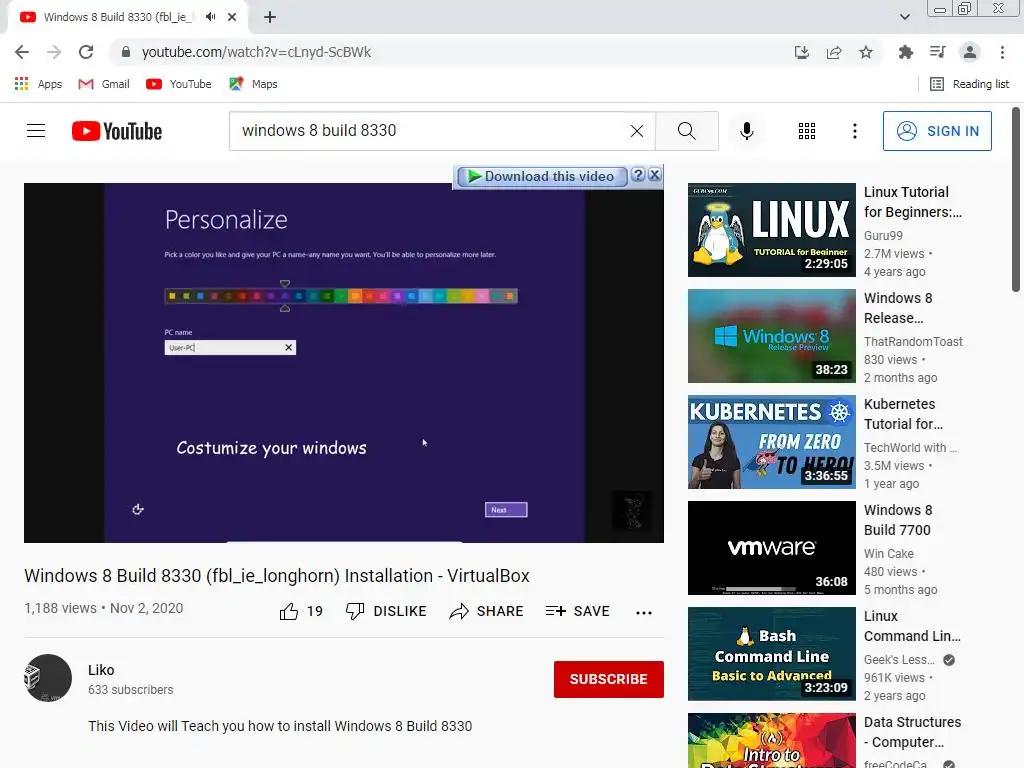Open Data Structures video title
The height and width of the screenshot is (768, 1024).
tap(912, 732)
